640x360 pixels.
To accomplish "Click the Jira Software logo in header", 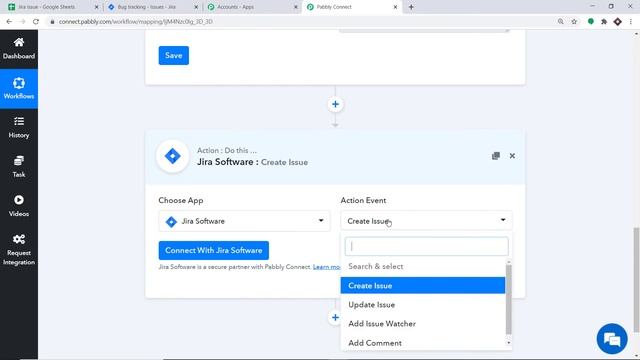I will (173, 156).
